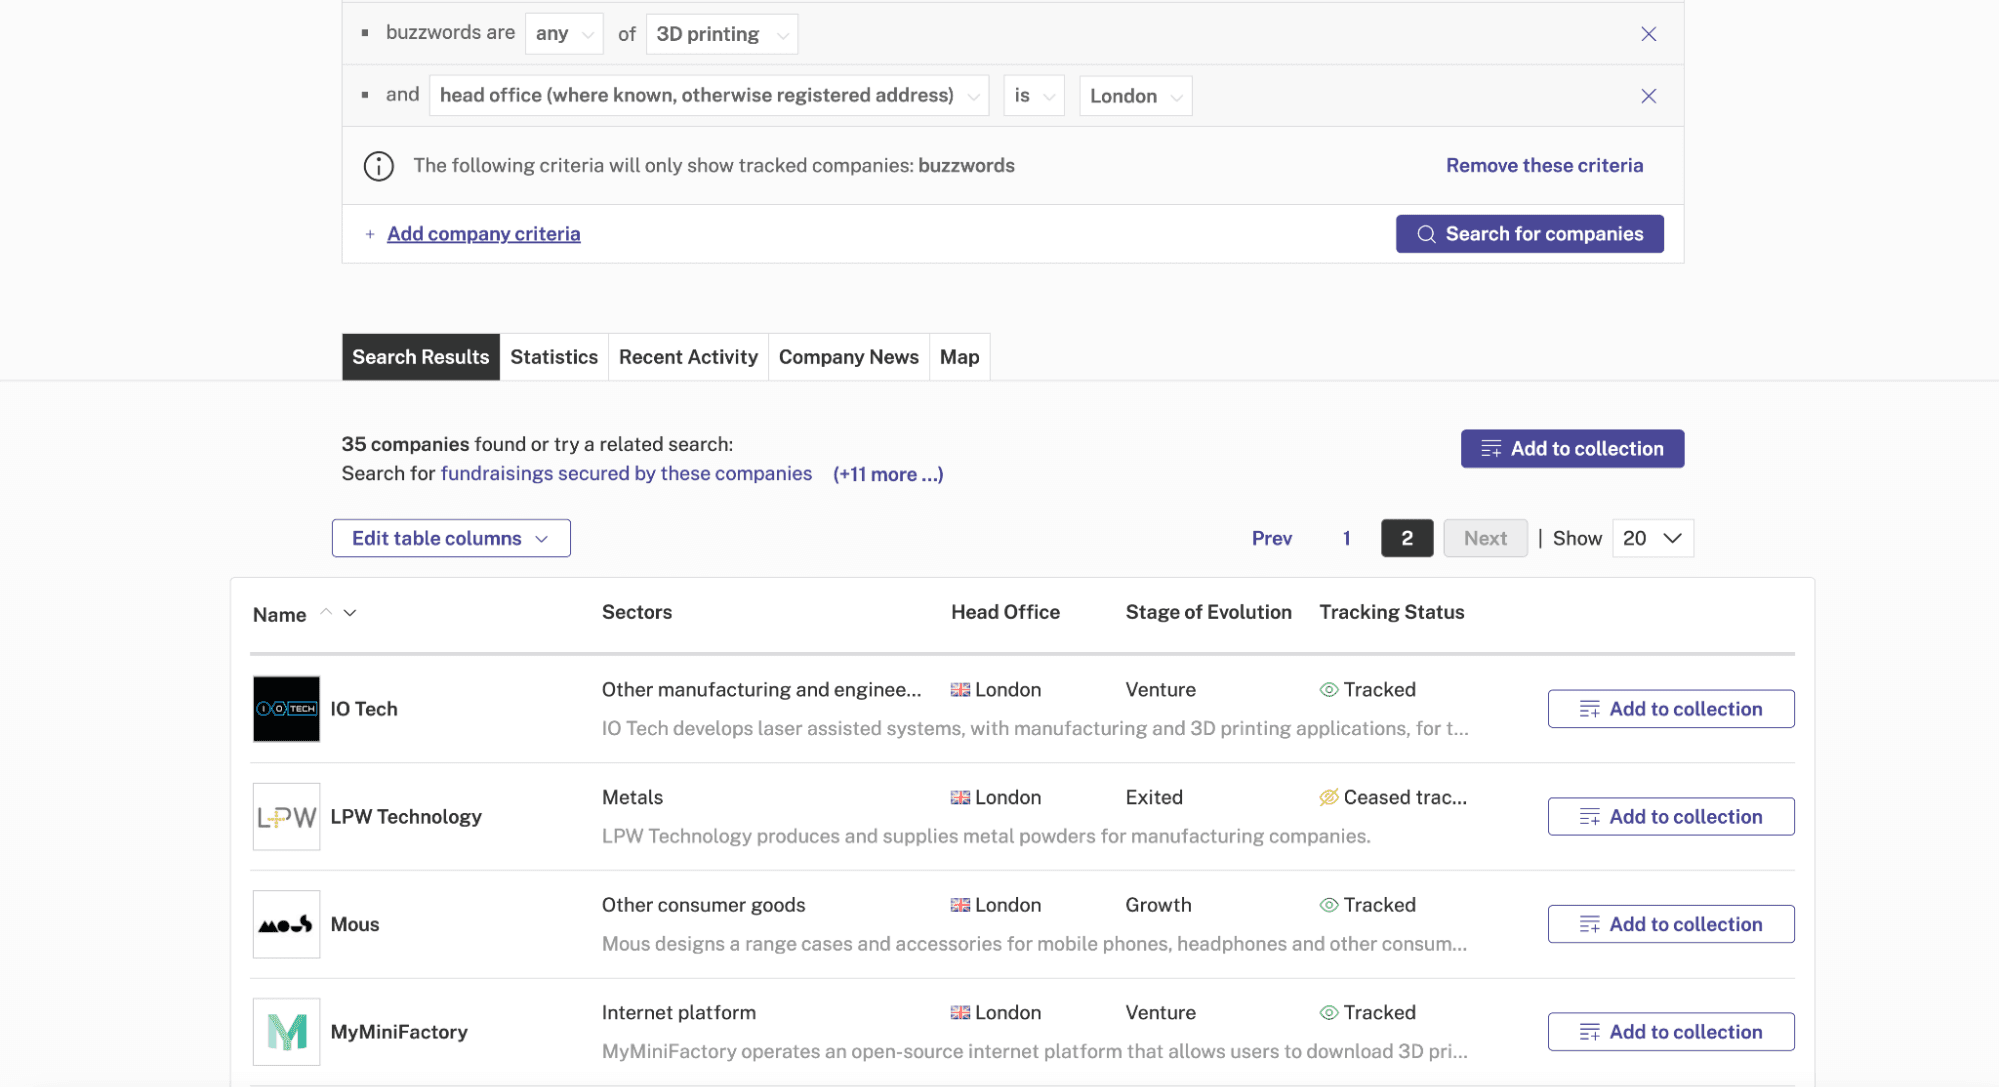
Task: Click the MyMiniFactory logo
Action: (x=286, y=1032)
